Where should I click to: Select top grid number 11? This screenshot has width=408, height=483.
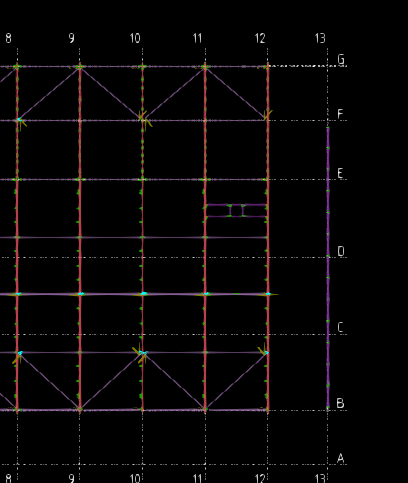tap(197, 38)
